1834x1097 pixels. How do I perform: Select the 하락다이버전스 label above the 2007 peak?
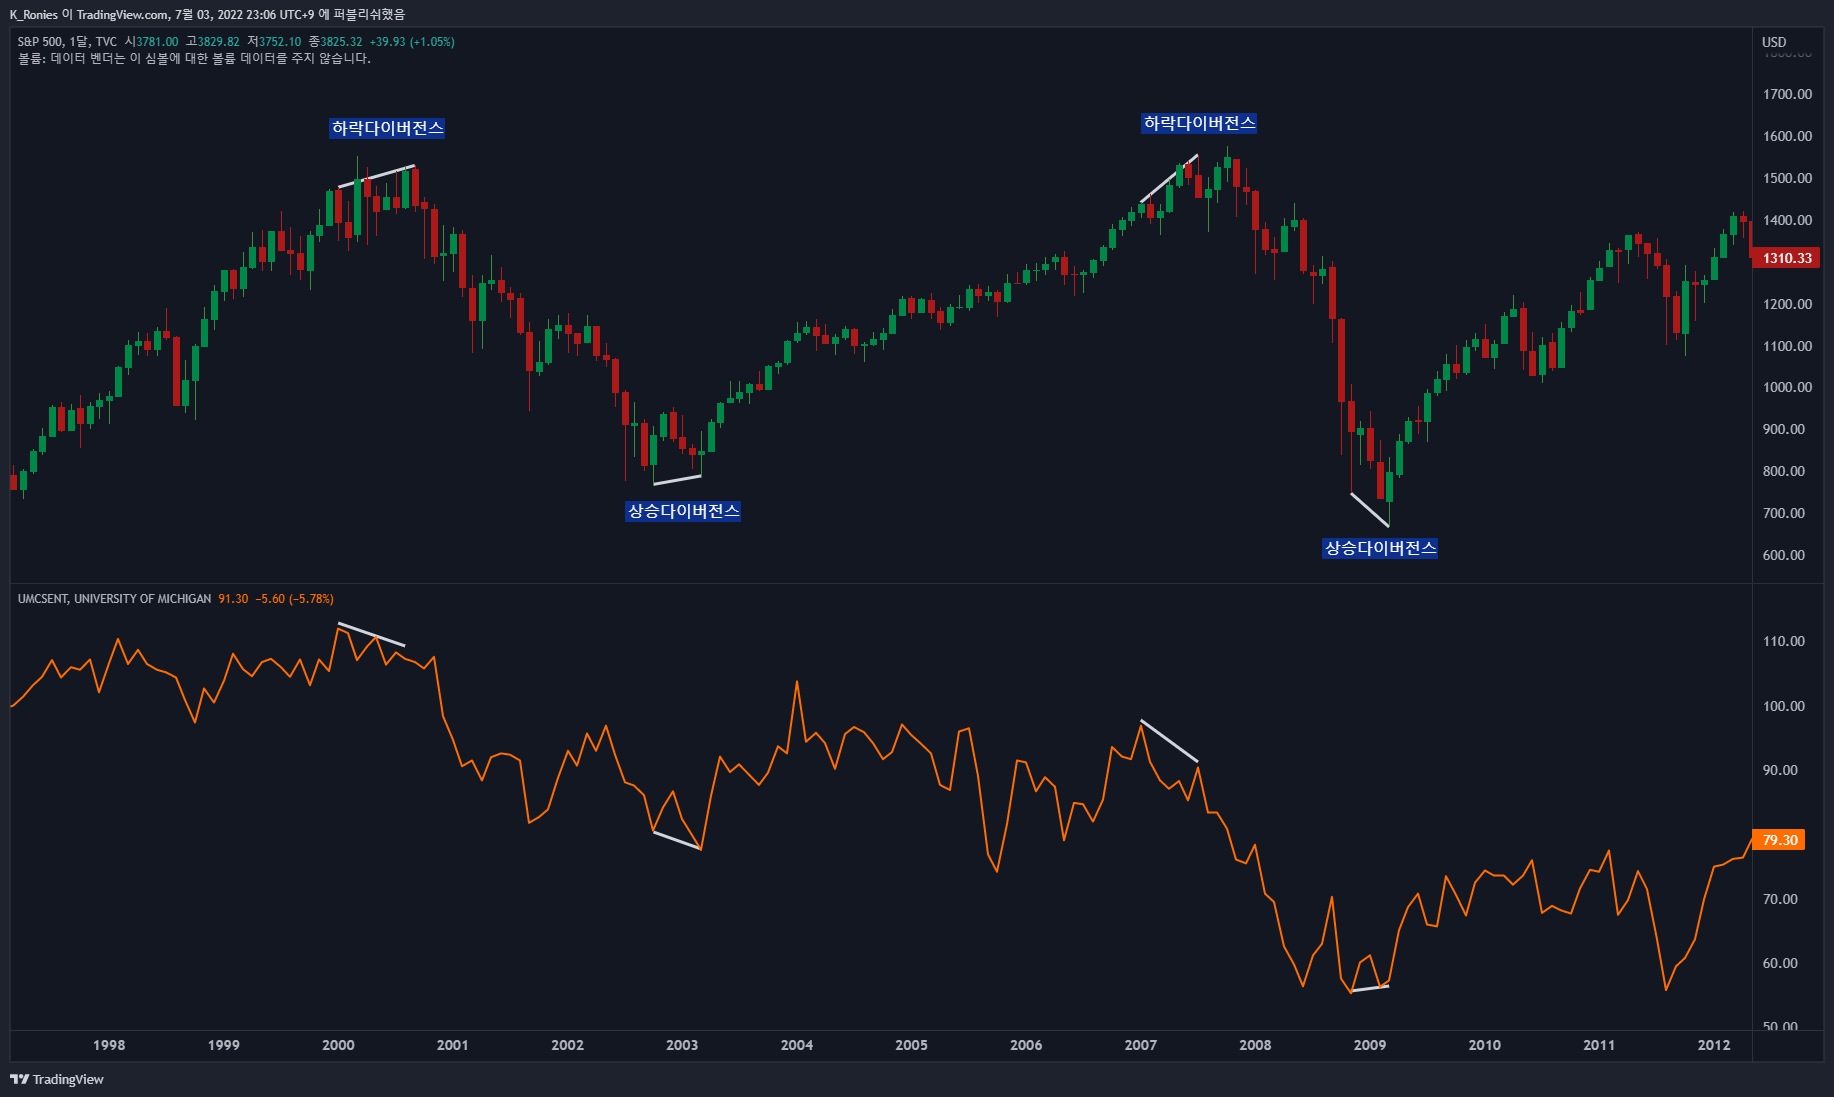1199,123
